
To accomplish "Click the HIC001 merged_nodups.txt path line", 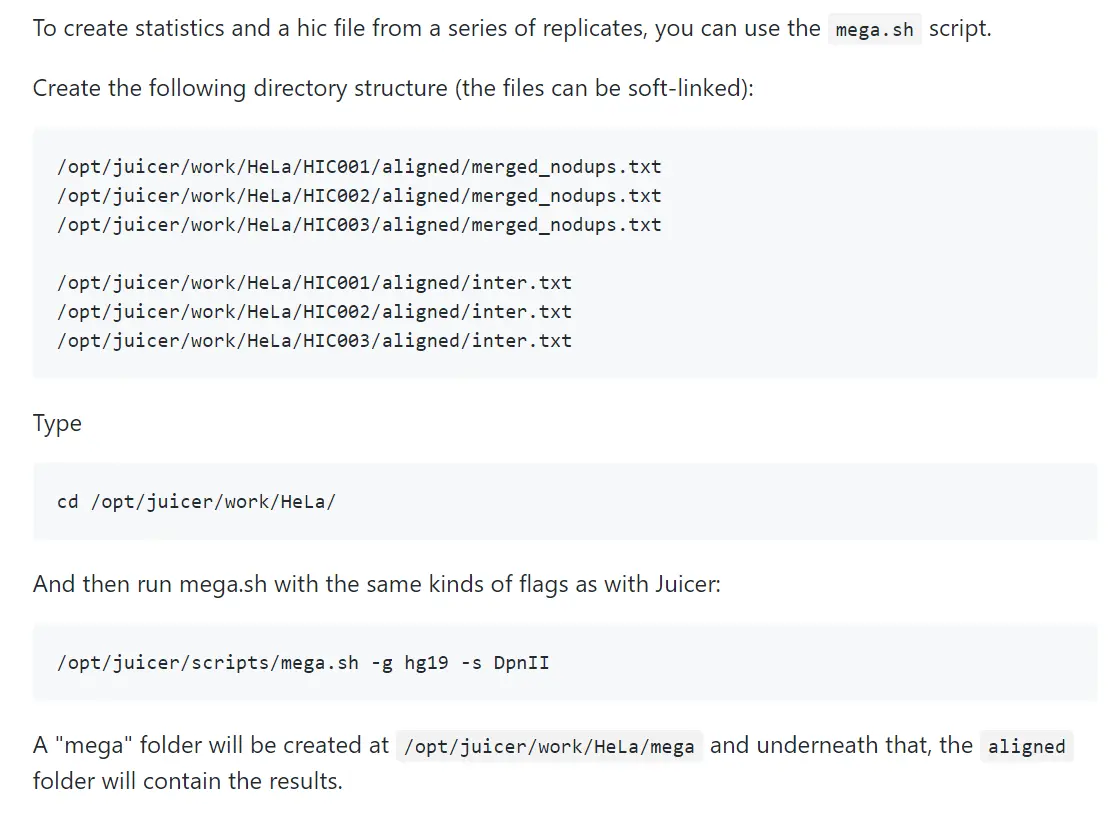I will pos(359,167).
